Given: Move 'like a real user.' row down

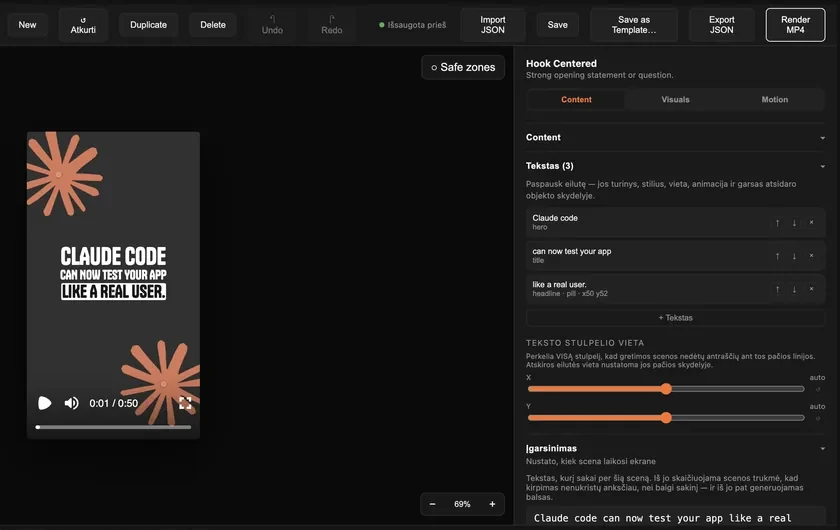Looking at the screenshot, I should (794, 289).
